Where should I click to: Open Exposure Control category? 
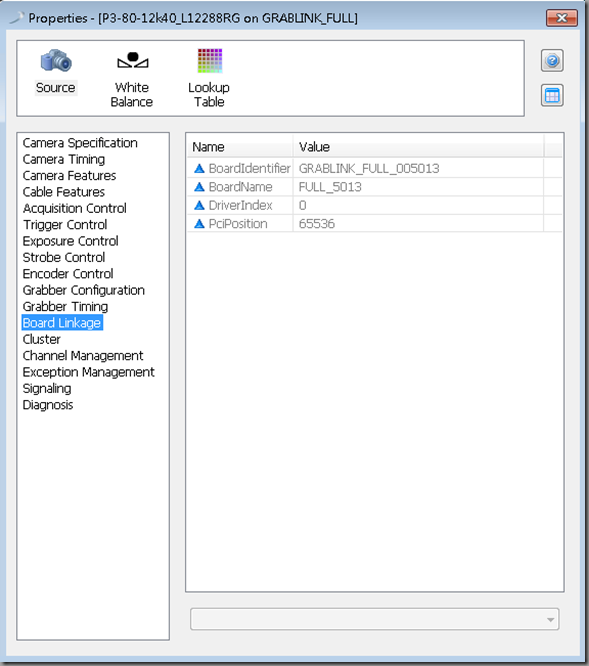tap(70, 241)
